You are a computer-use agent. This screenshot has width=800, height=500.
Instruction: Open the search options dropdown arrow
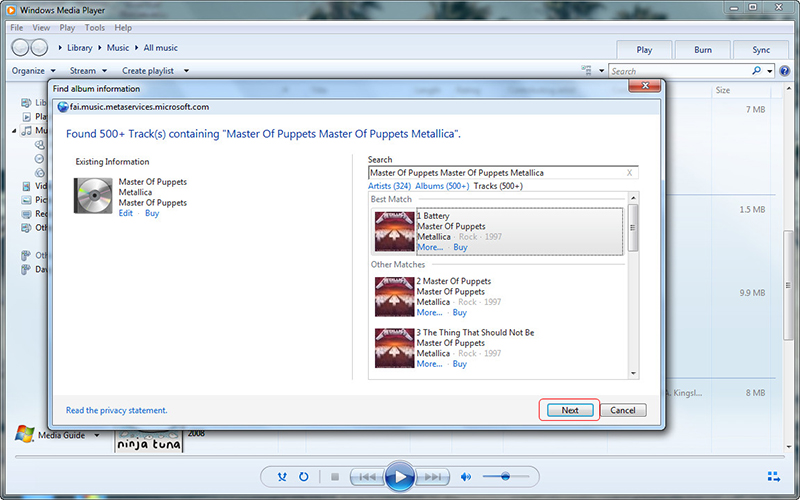769,71
